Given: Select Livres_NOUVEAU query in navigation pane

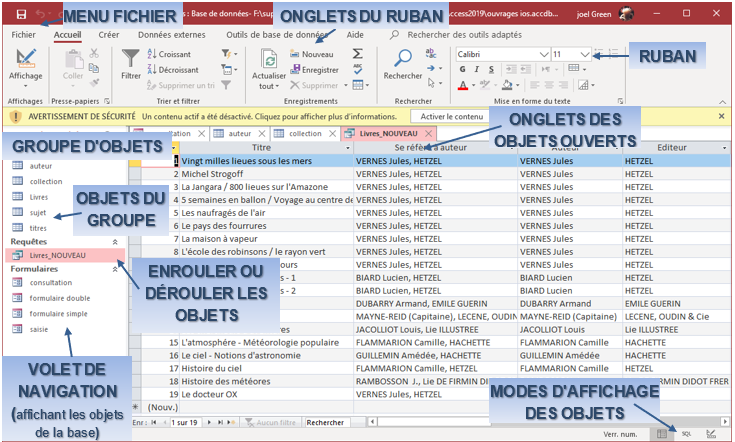Looking at the screenshot, I should click(x=66, y=255).
